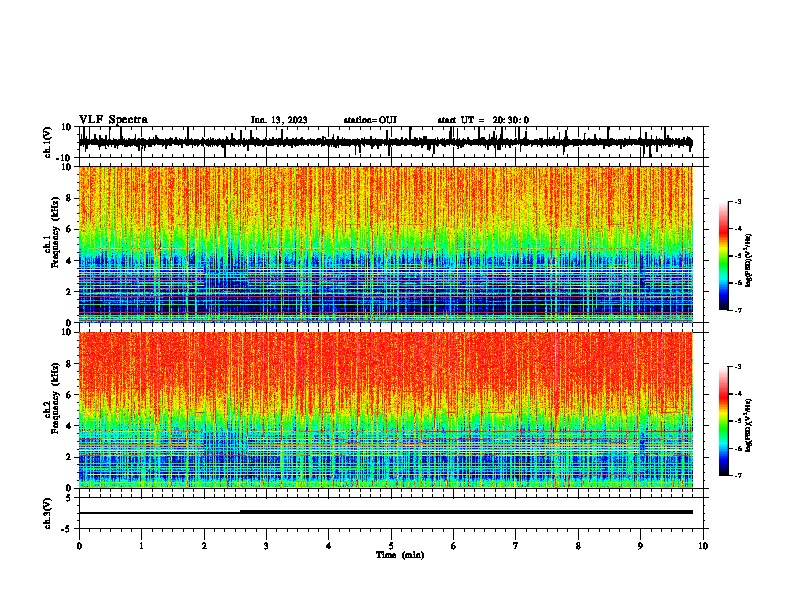Screen dimensions: 792x612
Task: Click time axis tick label 2
Action: (x=204, y=546)
